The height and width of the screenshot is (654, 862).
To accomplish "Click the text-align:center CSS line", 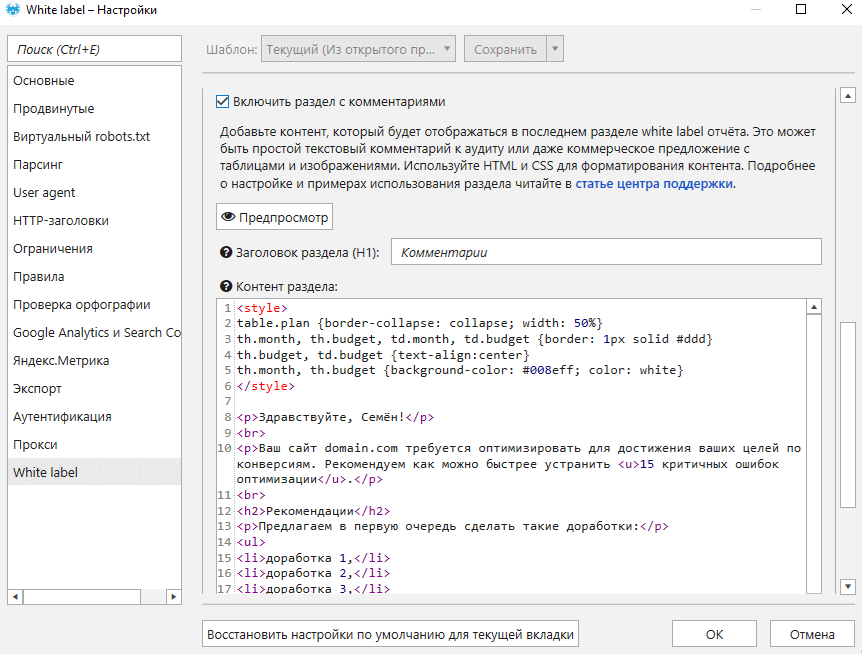I will (x=383, y=355).
